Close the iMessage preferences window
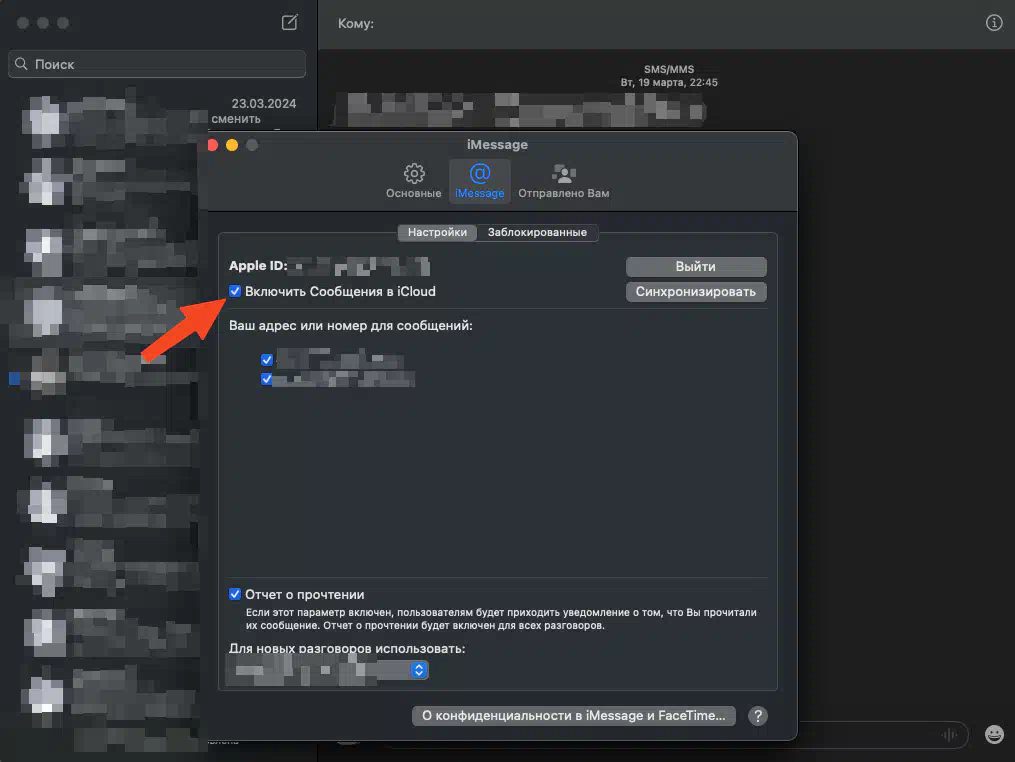The width and height of the screenshot is (1015, 762). pos(213,145)
